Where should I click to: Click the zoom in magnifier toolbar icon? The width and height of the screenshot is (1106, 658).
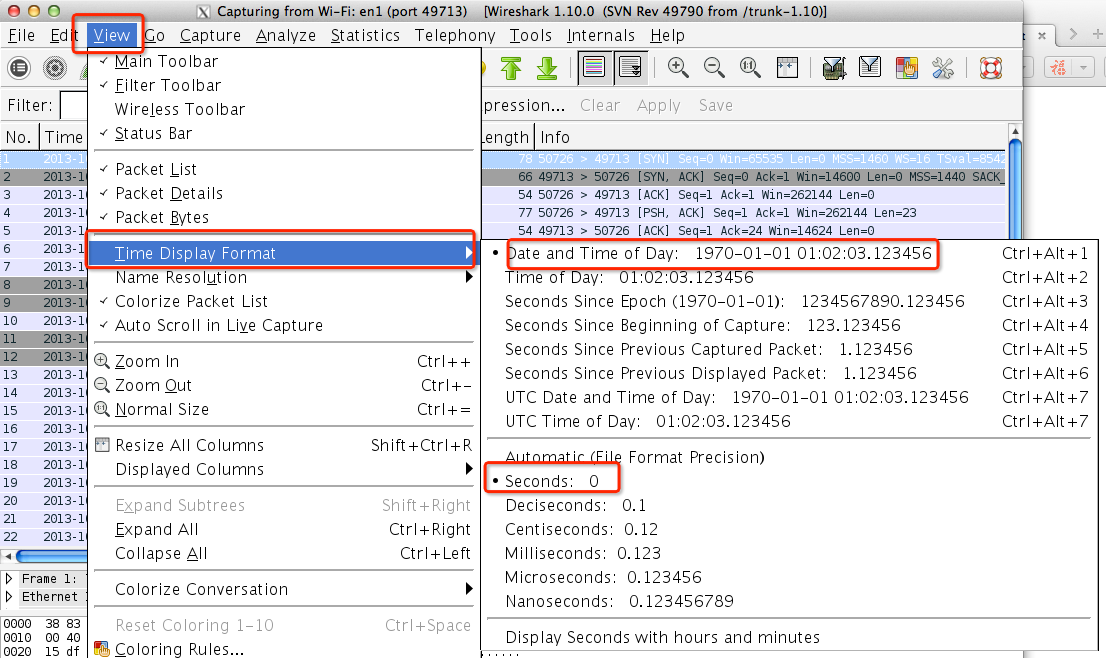point(679,68)
